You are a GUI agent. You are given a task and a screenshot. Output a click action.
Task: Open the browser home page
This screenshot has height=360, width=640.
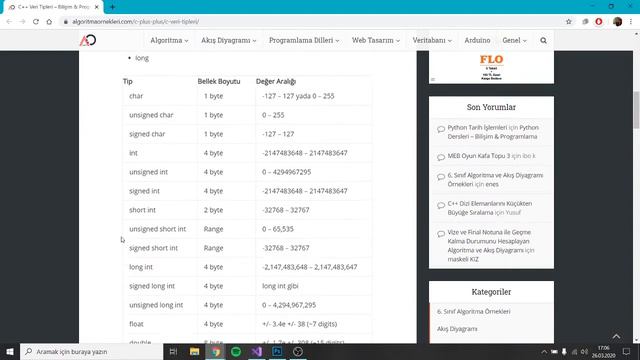pos(49,22)
